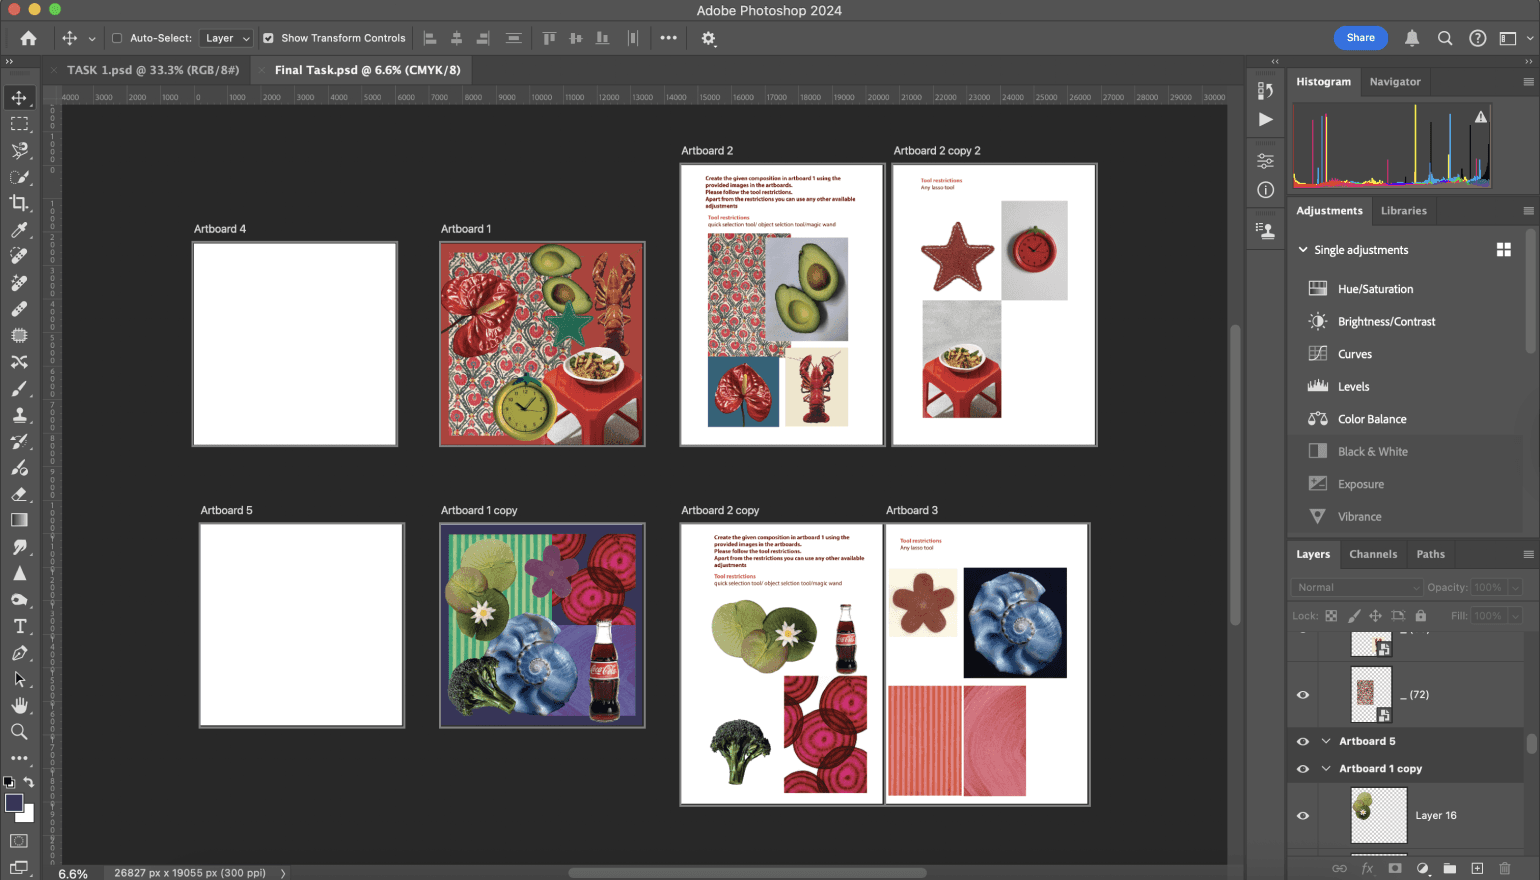
Task: Switch to the Paths tab
Action: [x=1431, y=554]
